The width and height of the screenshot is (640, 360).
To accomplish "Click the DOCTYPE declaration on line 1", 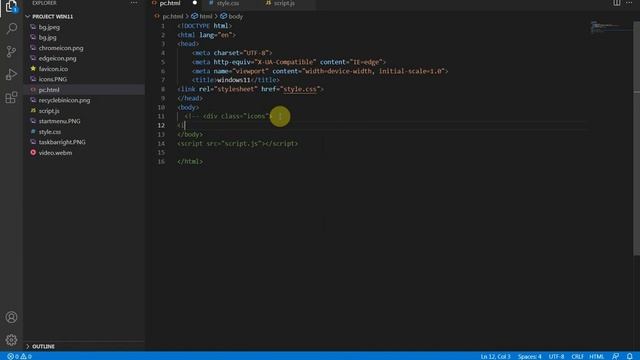I will (204, 26).
